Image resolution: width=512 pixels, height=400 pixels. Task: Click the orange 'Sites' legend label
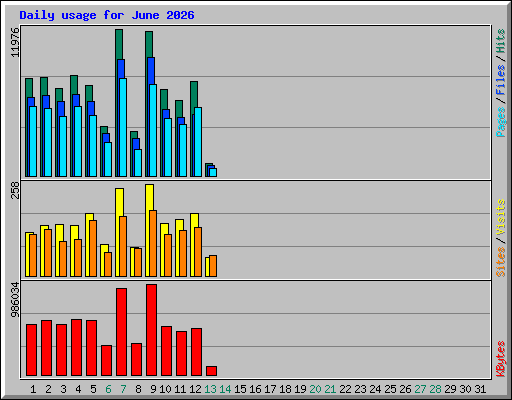(x=501, y=262)
